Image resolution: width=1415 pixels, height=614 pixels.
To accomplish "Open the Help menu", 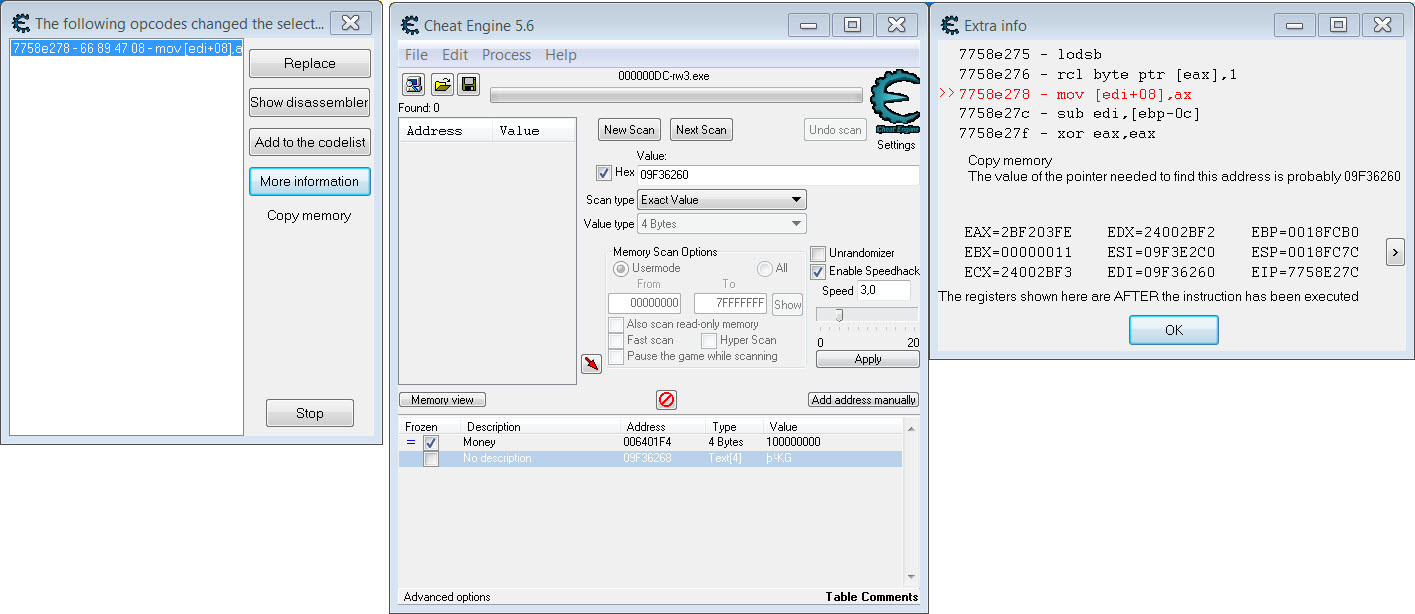I will [561, 55].
